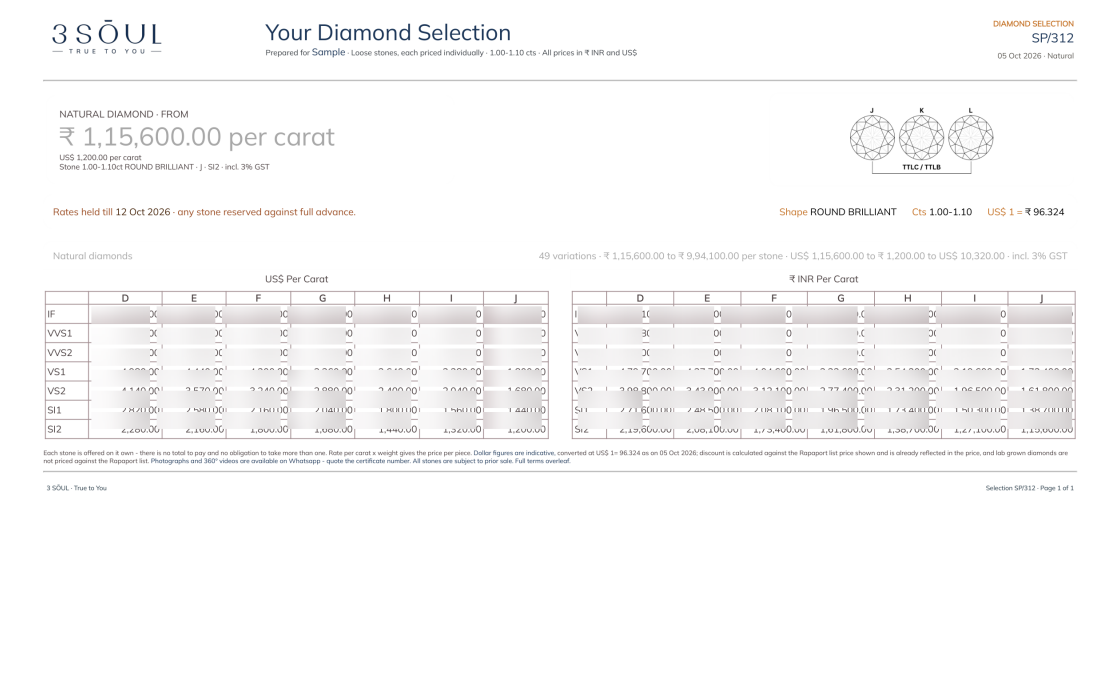Click the 3 SŌUL · True to You footer

click(x=76, y=488)
